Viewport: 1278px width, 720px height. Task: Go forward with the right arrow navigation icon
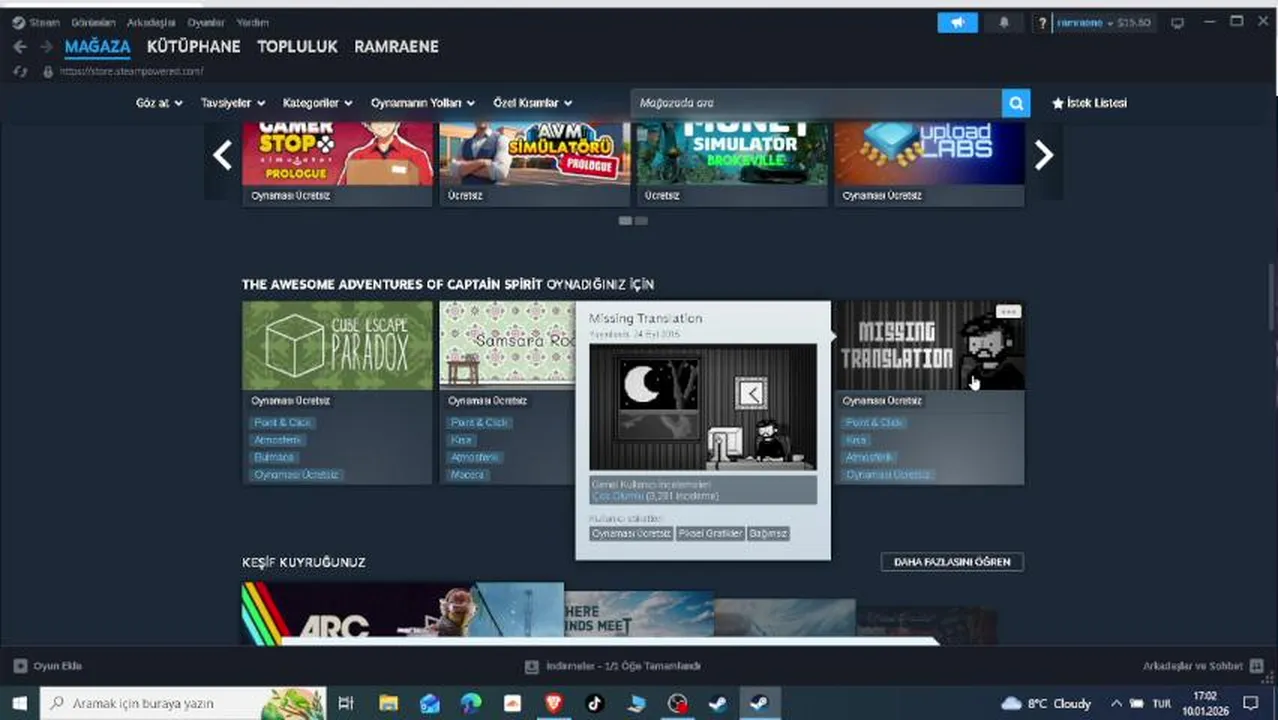46,47
